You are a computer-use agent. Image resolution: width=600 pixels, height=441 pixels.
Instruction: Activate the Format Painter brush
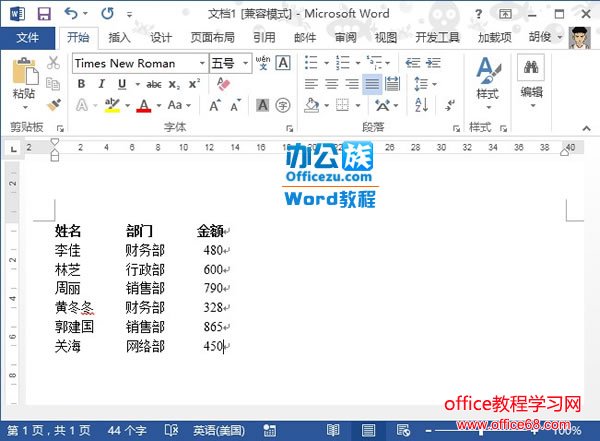(x=54, y=105)
